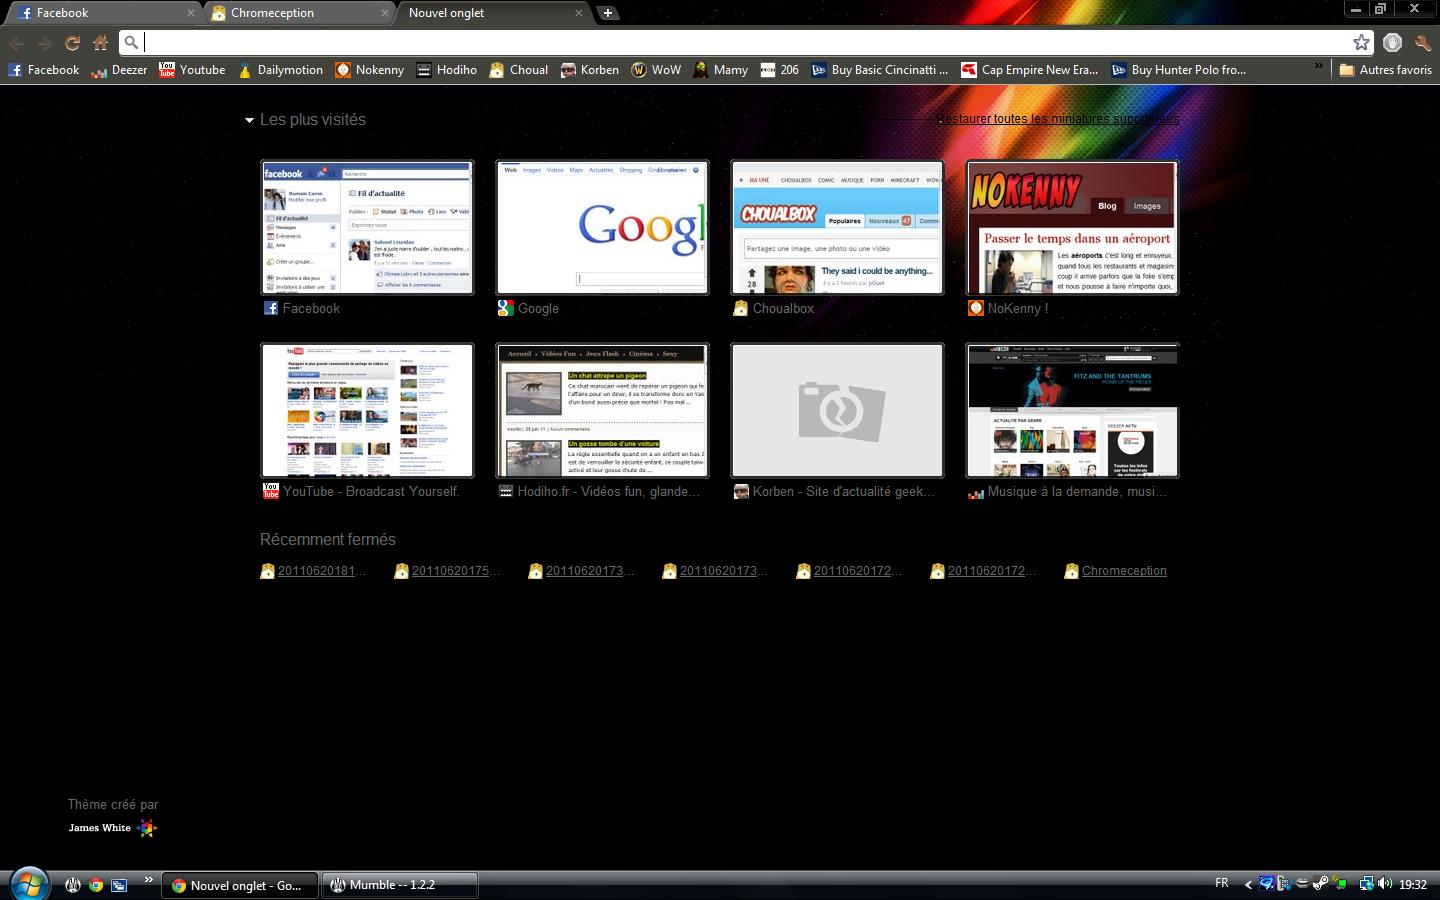Open the Autres favoris folder
Viewport: 1440px width, 900px height.
pos(1385,70)
